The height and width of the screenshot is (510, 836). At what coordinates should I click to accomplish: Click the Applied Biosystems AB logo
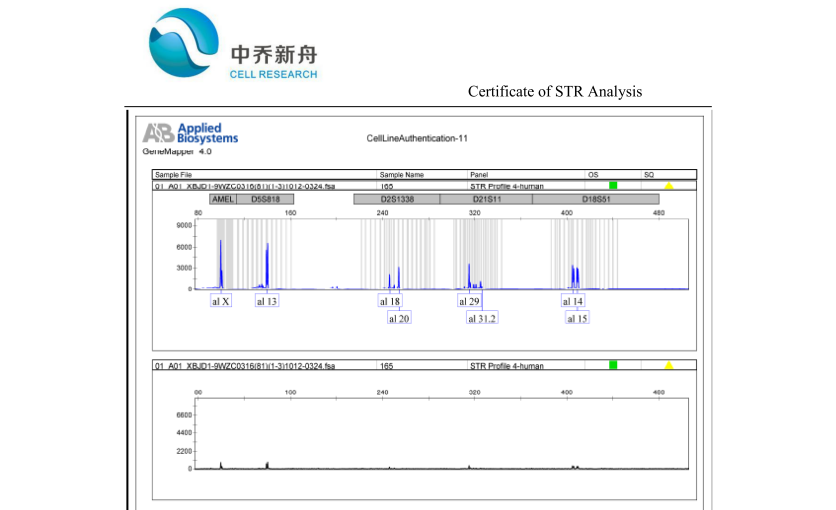157,133
